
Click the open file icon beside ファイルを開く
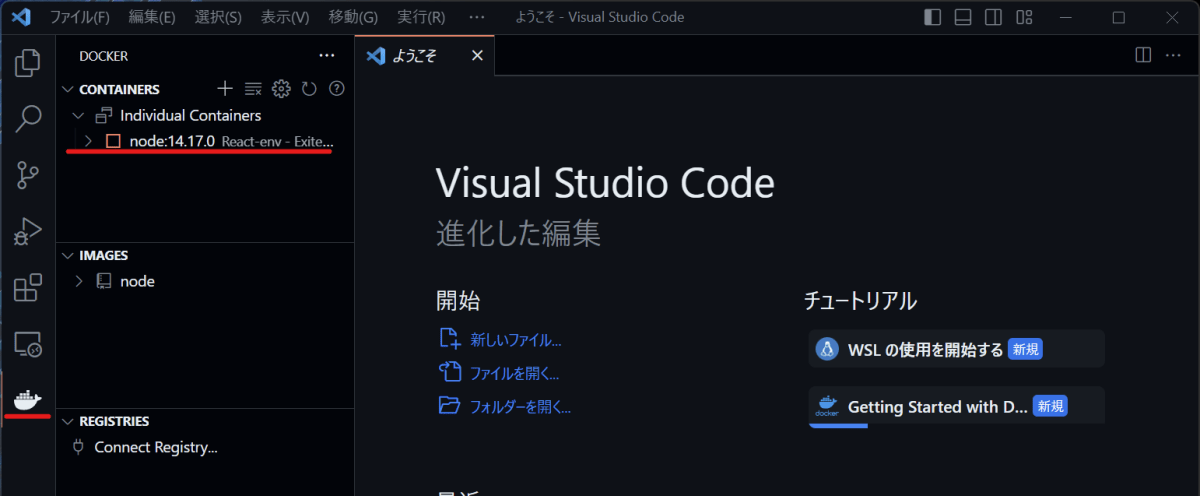(x=450, y=373)
